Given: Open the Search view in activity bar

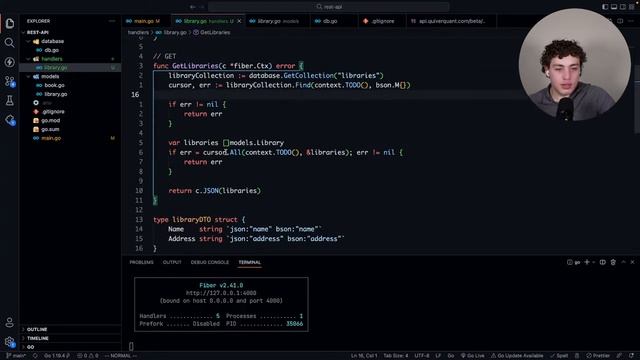Looking at the screenshot, I should pyautogui.click(x=9, y=42).
